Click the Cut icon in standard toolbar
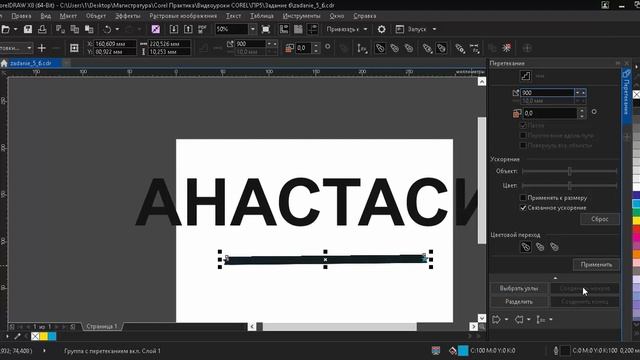 coord(60,29)
